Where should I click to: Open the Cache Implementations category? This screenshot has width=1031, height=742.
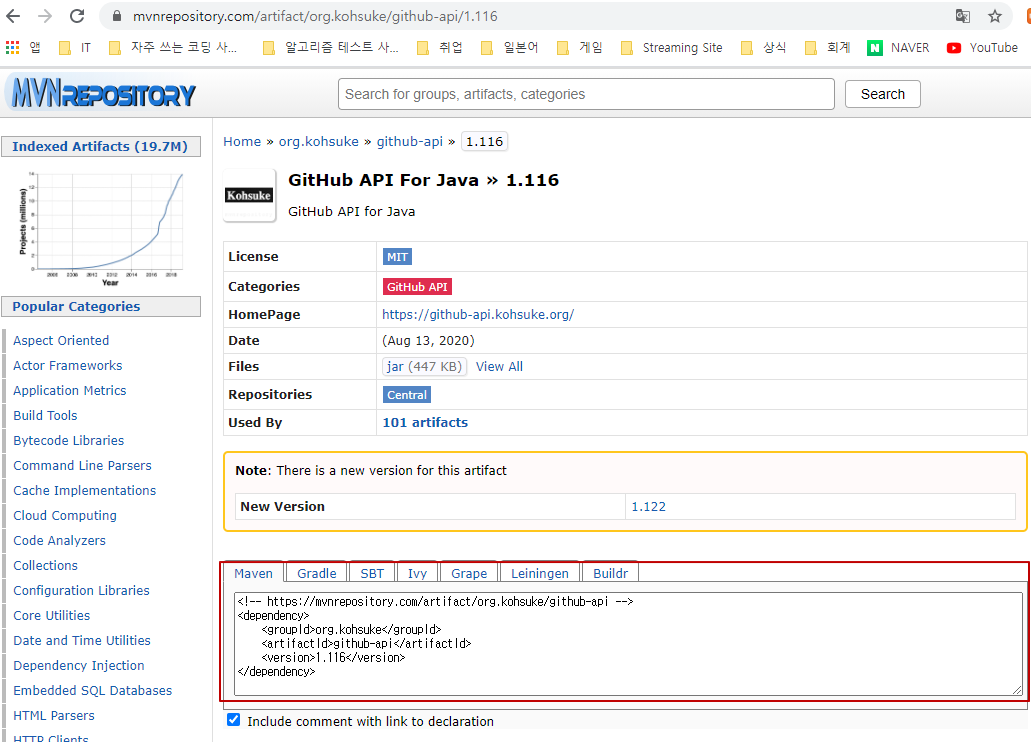pos(85,490)
